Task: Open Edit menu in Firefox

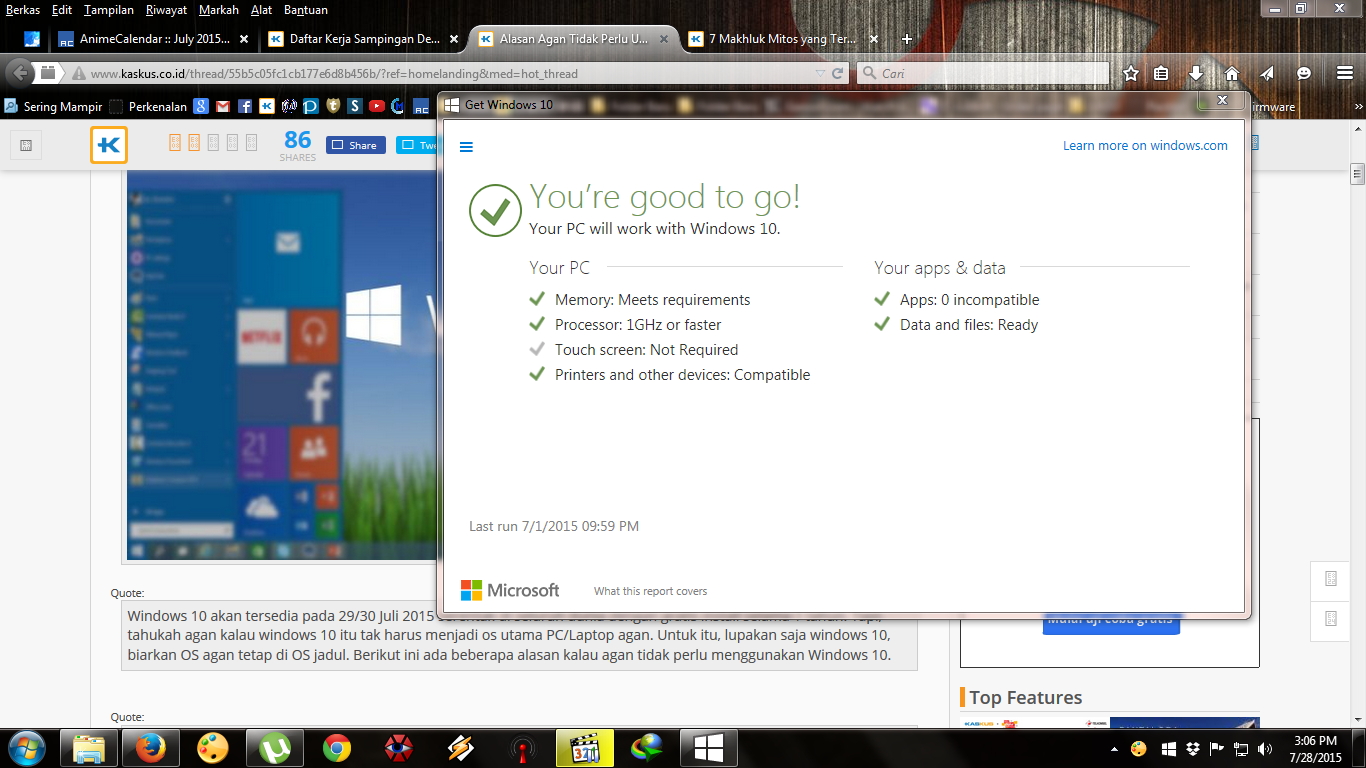Action: (x=62, y=10)
